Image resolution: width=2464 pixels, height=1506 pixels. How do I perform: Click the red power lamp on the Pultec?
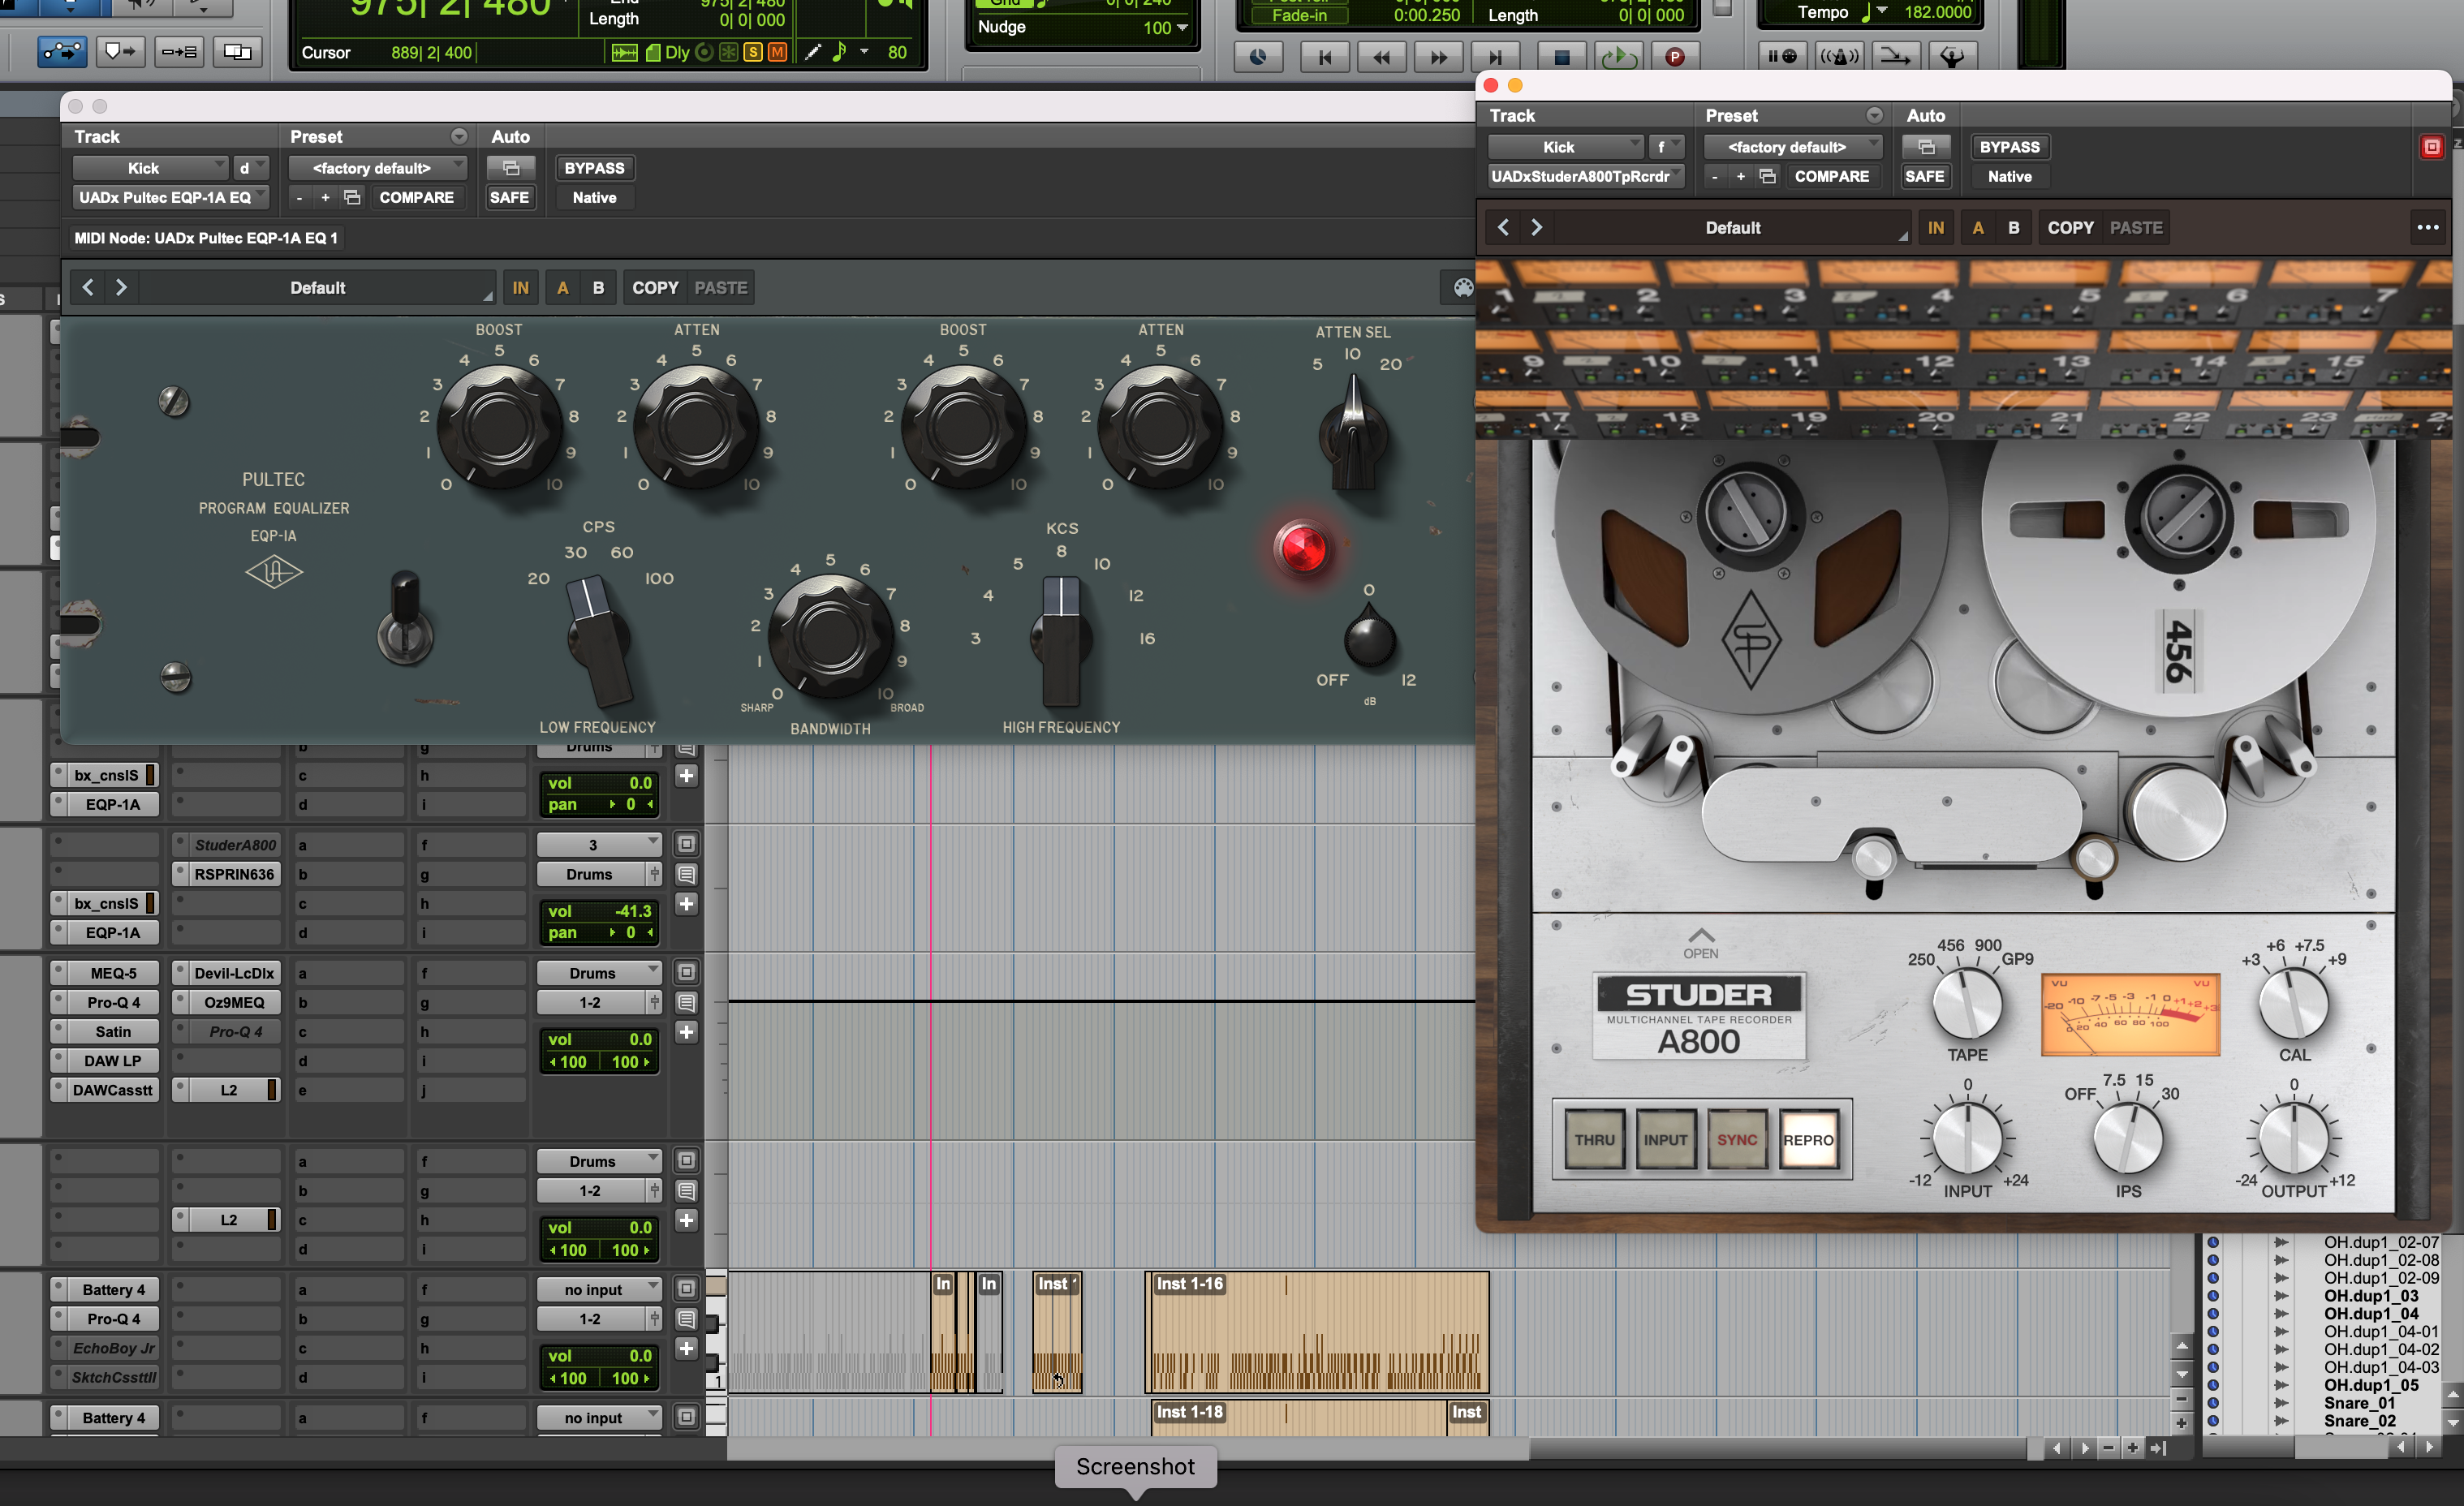(x=1302, y=548)
